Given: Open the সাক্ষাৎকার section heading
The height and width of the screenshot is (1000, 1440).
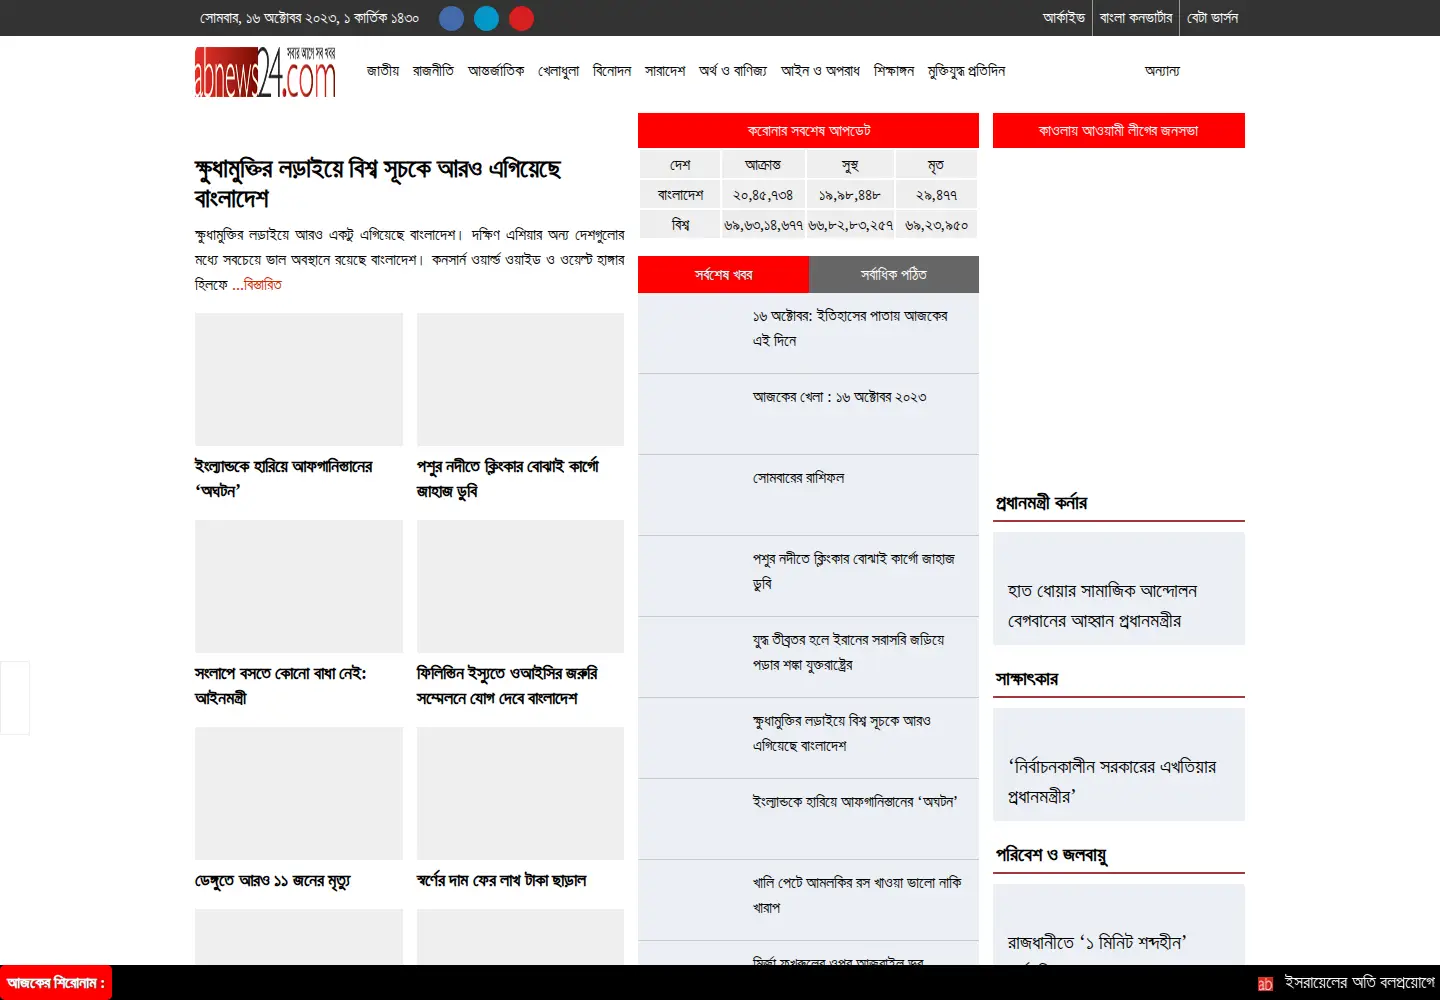Looking at the screenshot, I should pos(1026,679).
